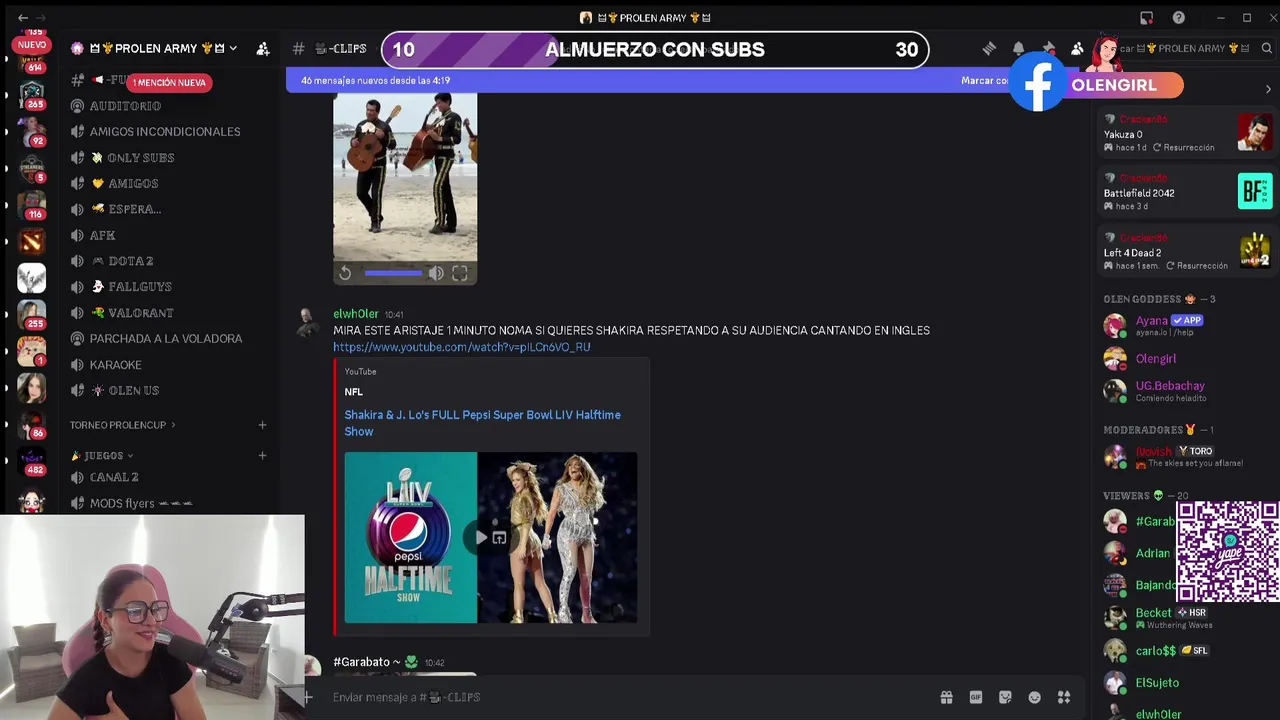Open notification settings bell
Viewport: 1280px width, 720px height.
coord(1018,48)
